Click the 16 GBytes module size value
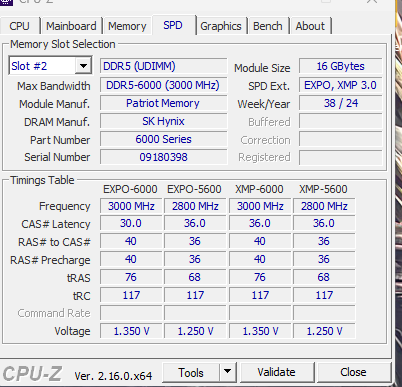The height and width of the screenshot is (387, 402). (x=340, y=66)
